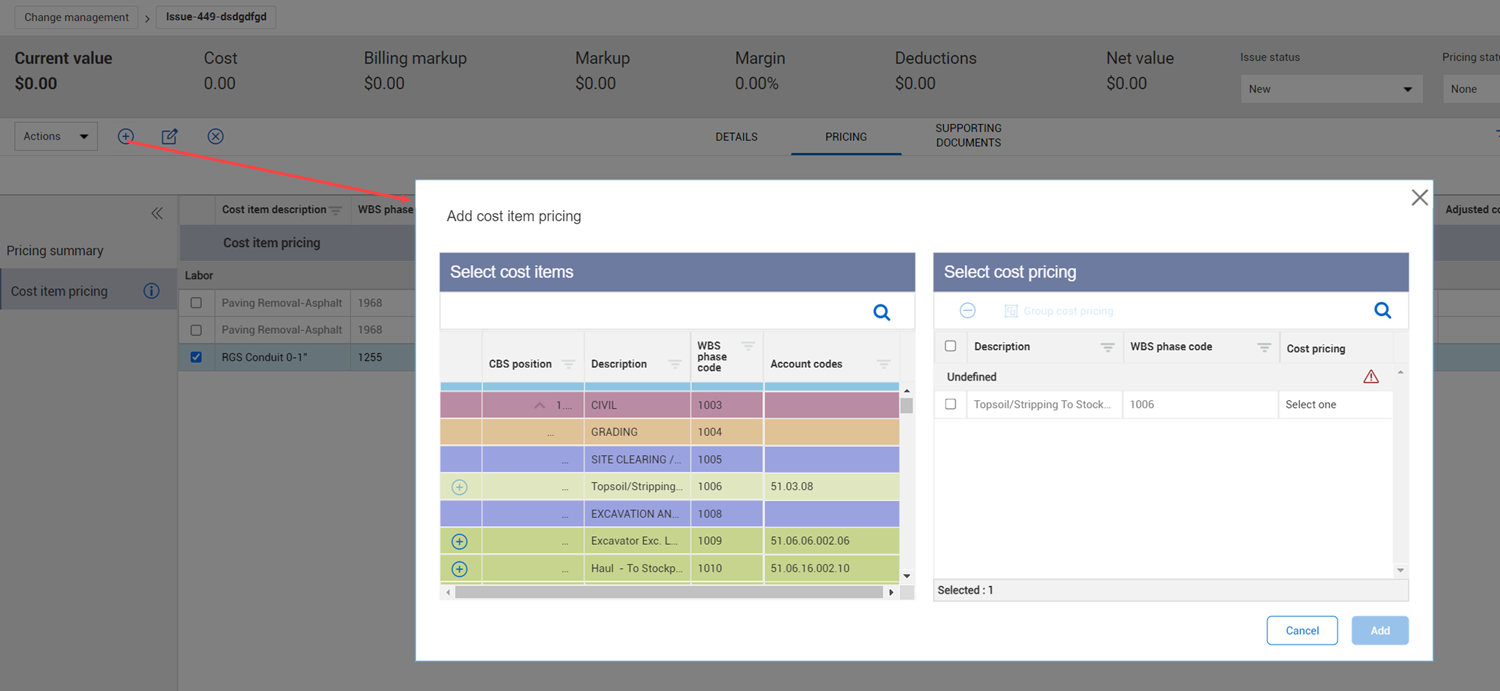The height and width of the screenshot is (691, 1500).
Task: Click the add cost item plus icon
Action: [126, 136]
